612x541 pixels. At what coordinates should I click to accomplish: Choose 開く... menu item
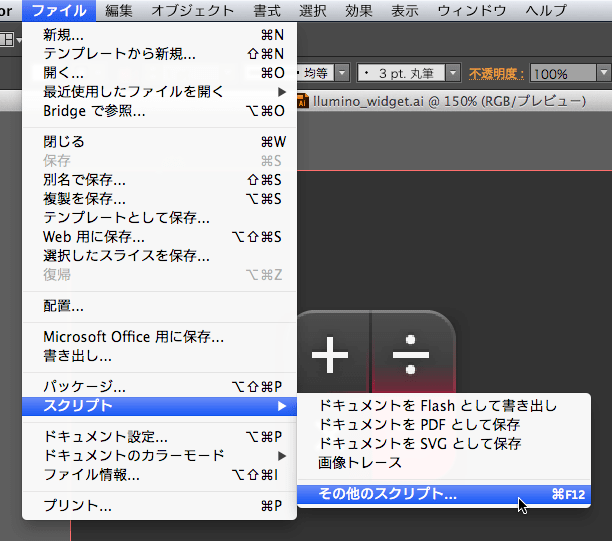tap(160, 73)
